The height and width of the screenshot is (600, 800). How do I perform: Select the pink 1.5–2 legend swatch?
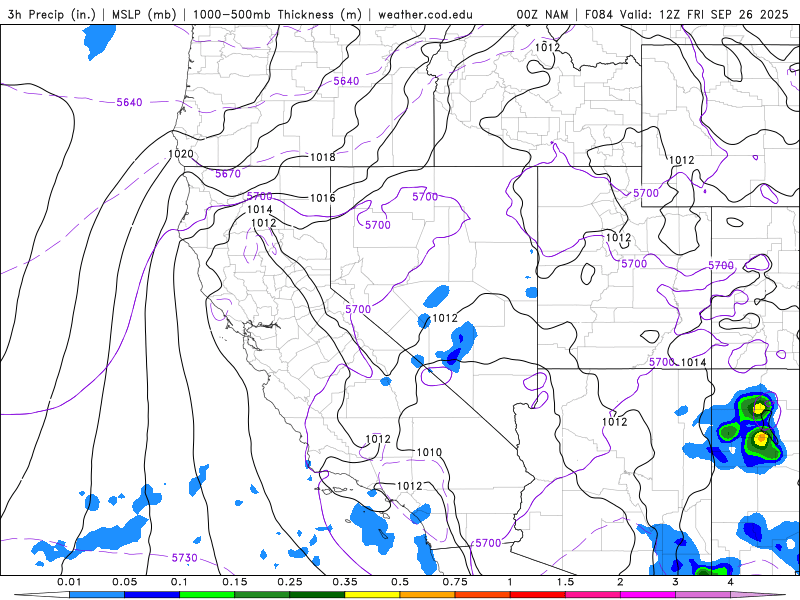593,595
